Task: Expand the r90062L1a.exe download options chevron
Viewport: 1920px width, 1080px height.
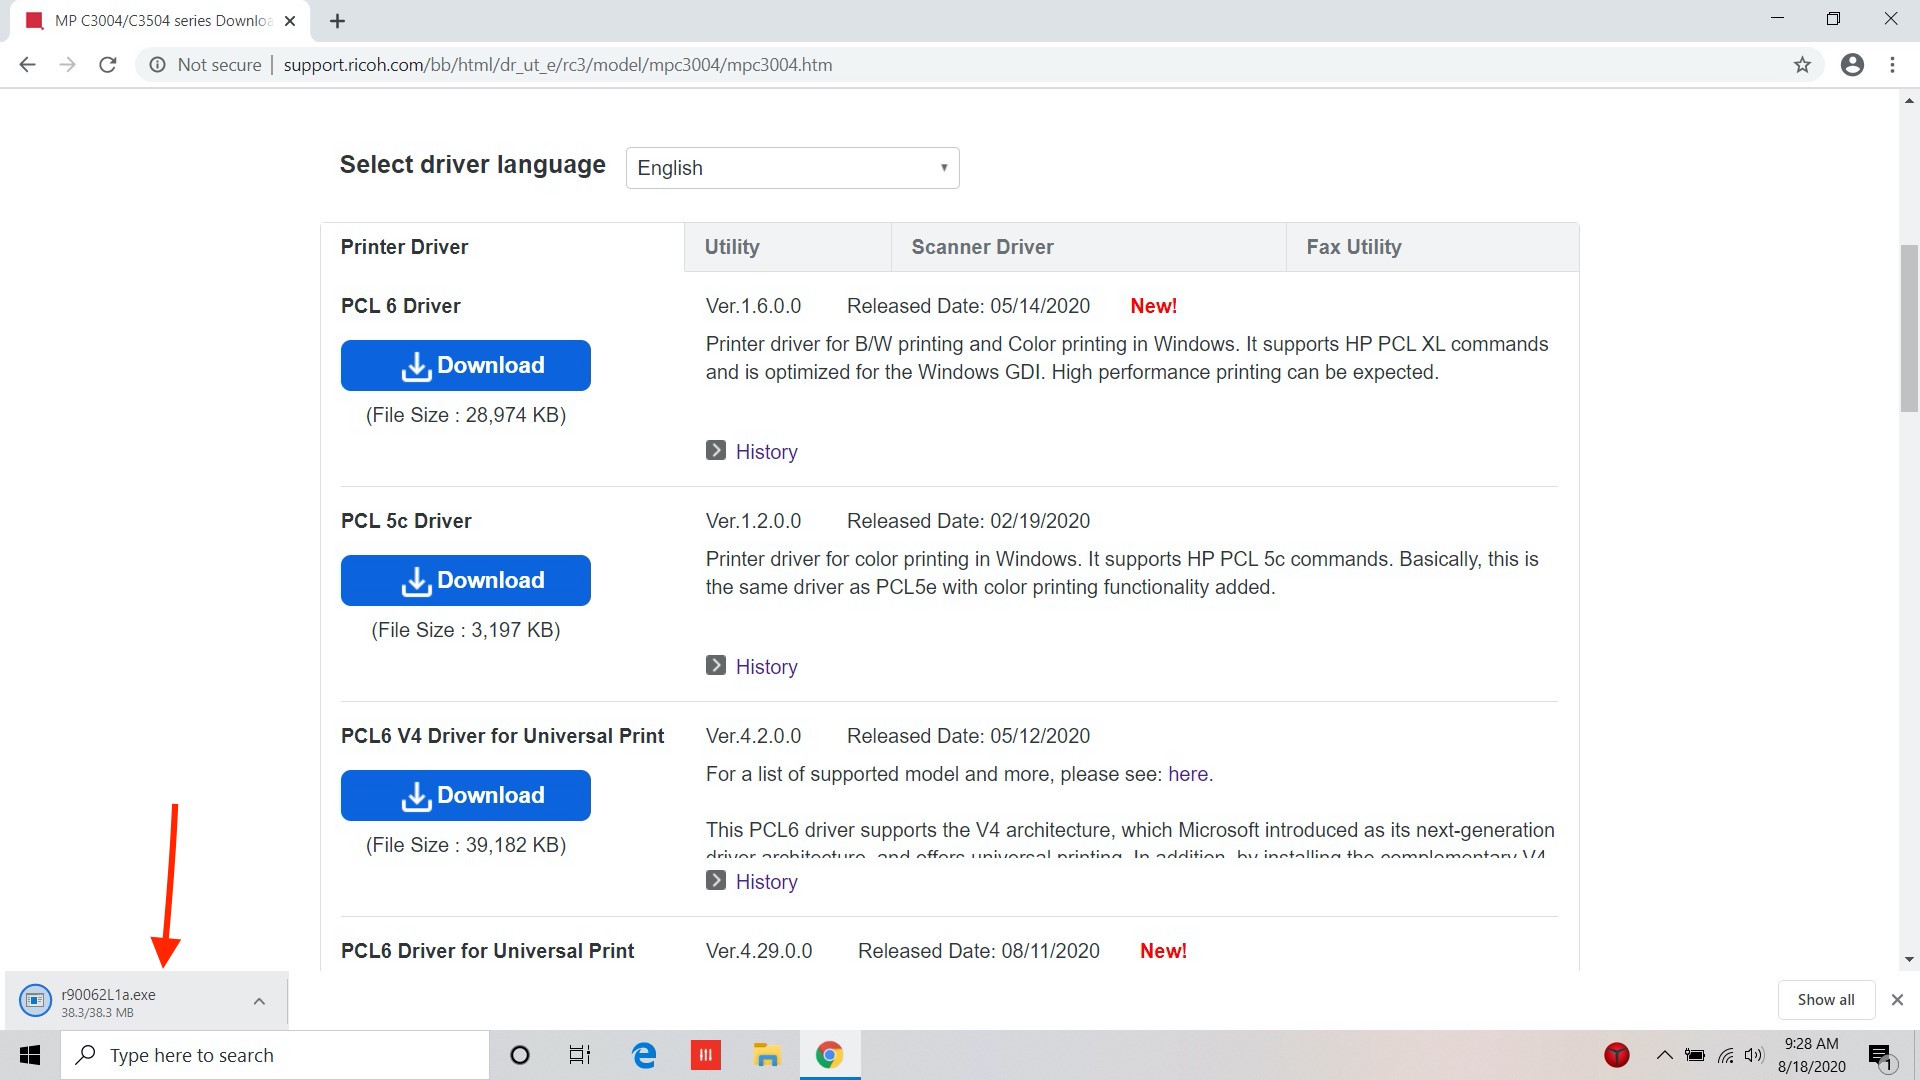Action: [259, 1001]
